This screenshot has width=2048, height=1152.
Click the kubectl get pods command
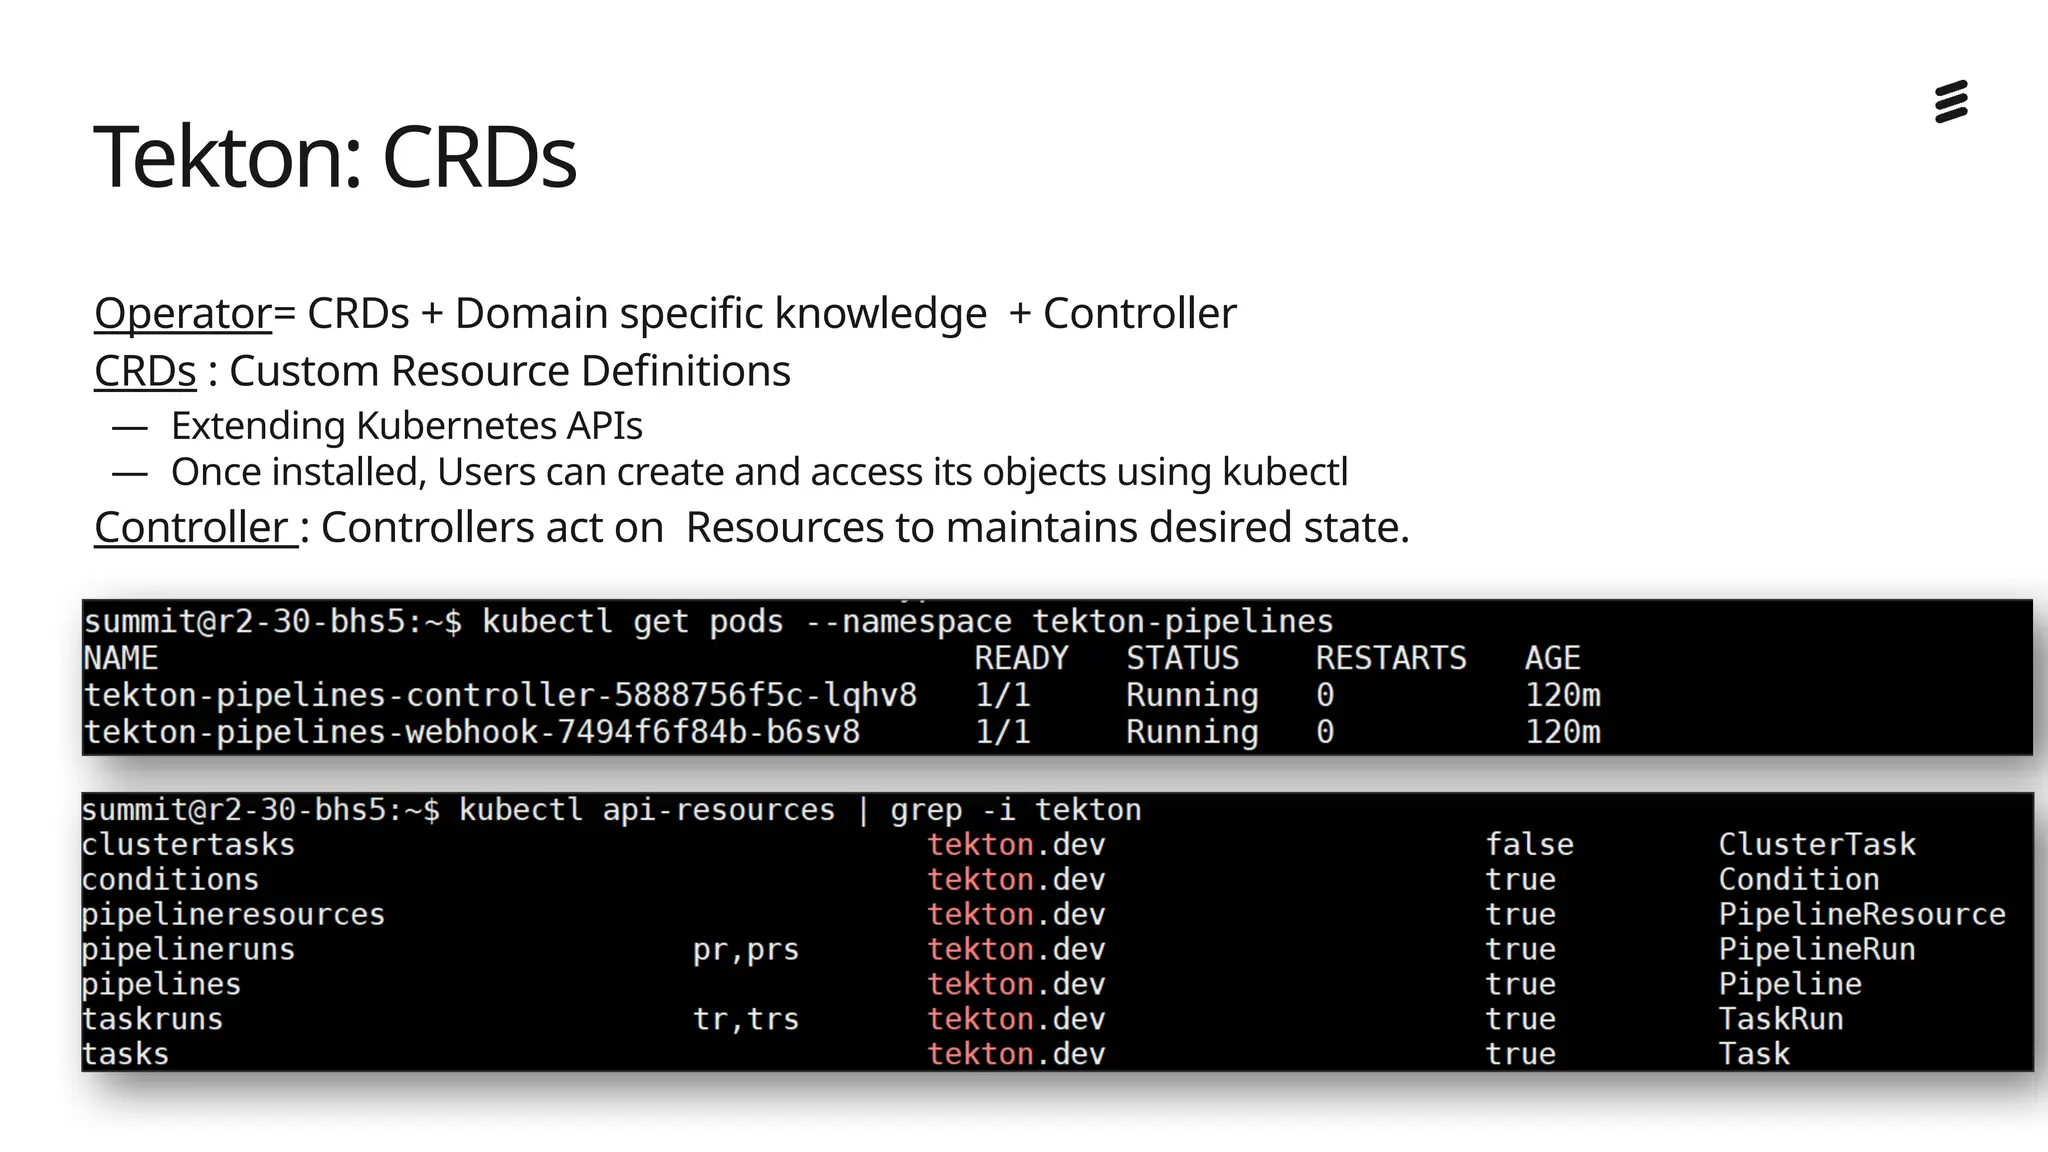907,622
